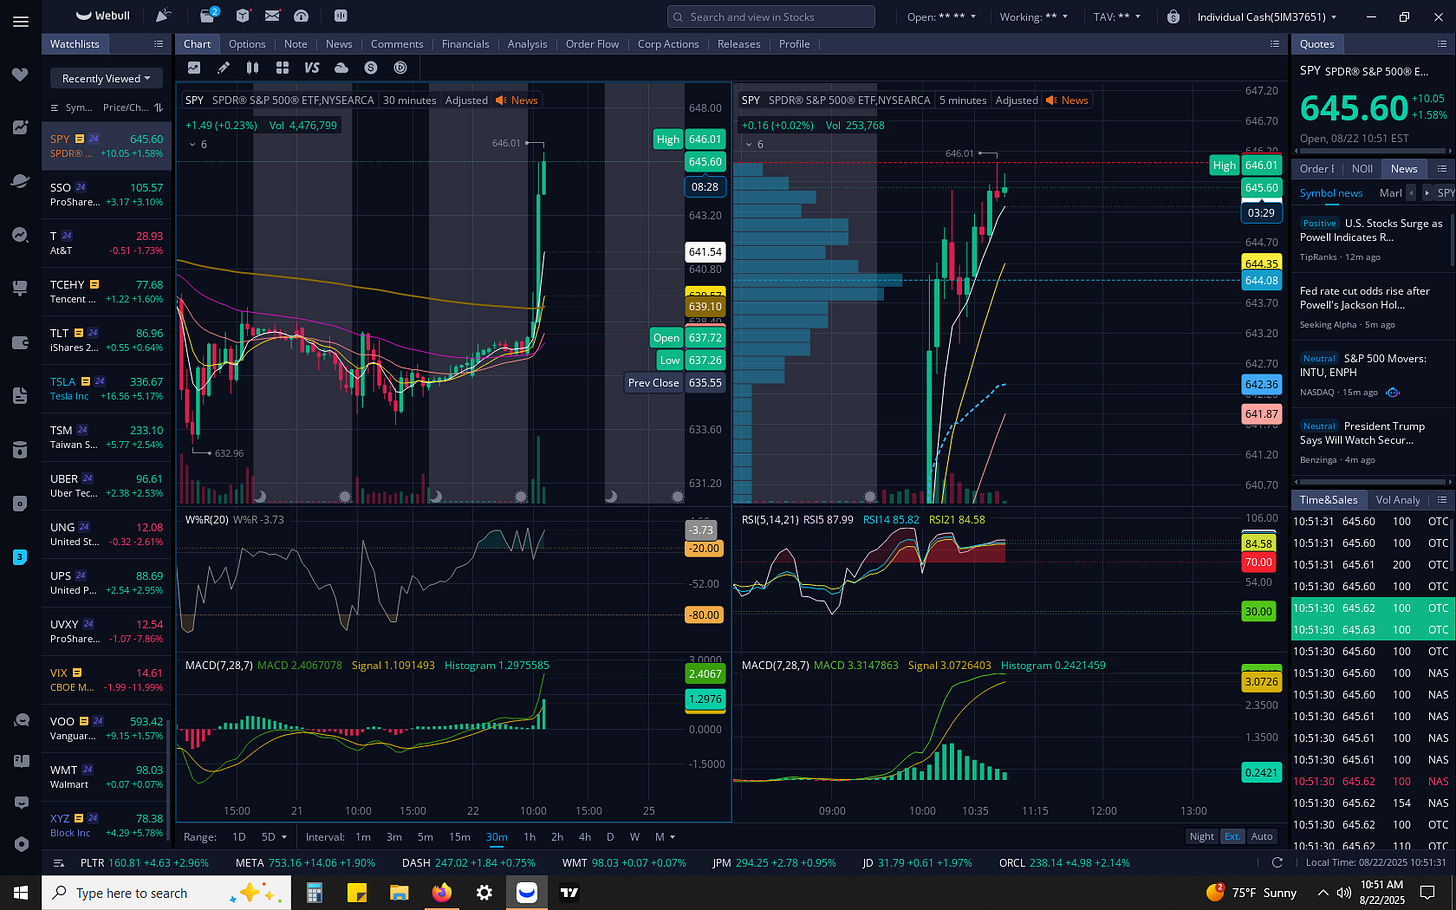Open the Working: ** dropdown

click(1034, 17)
